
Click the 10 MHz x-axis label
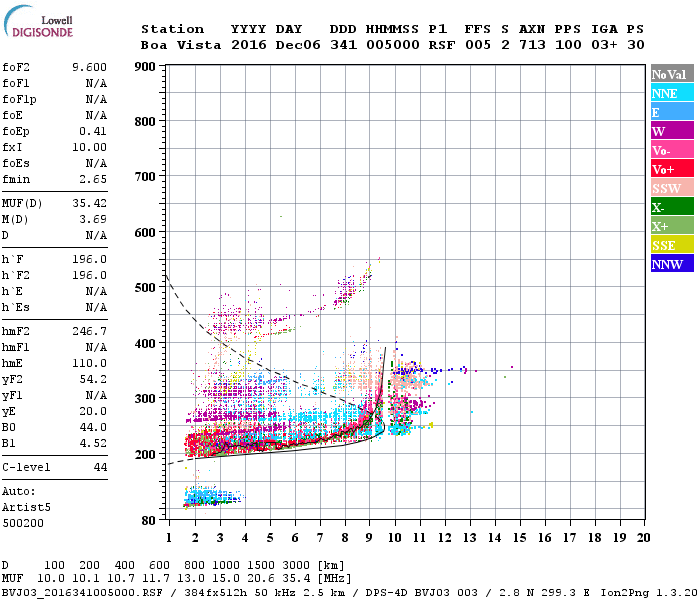tap(395, 538)
